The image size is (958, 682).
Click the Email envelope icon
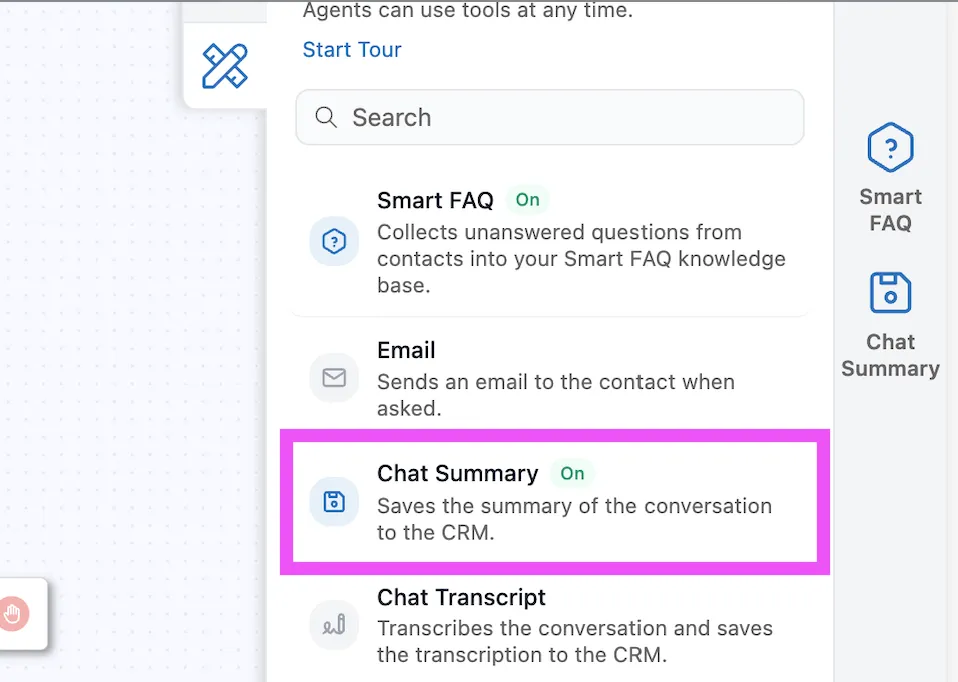334,377
